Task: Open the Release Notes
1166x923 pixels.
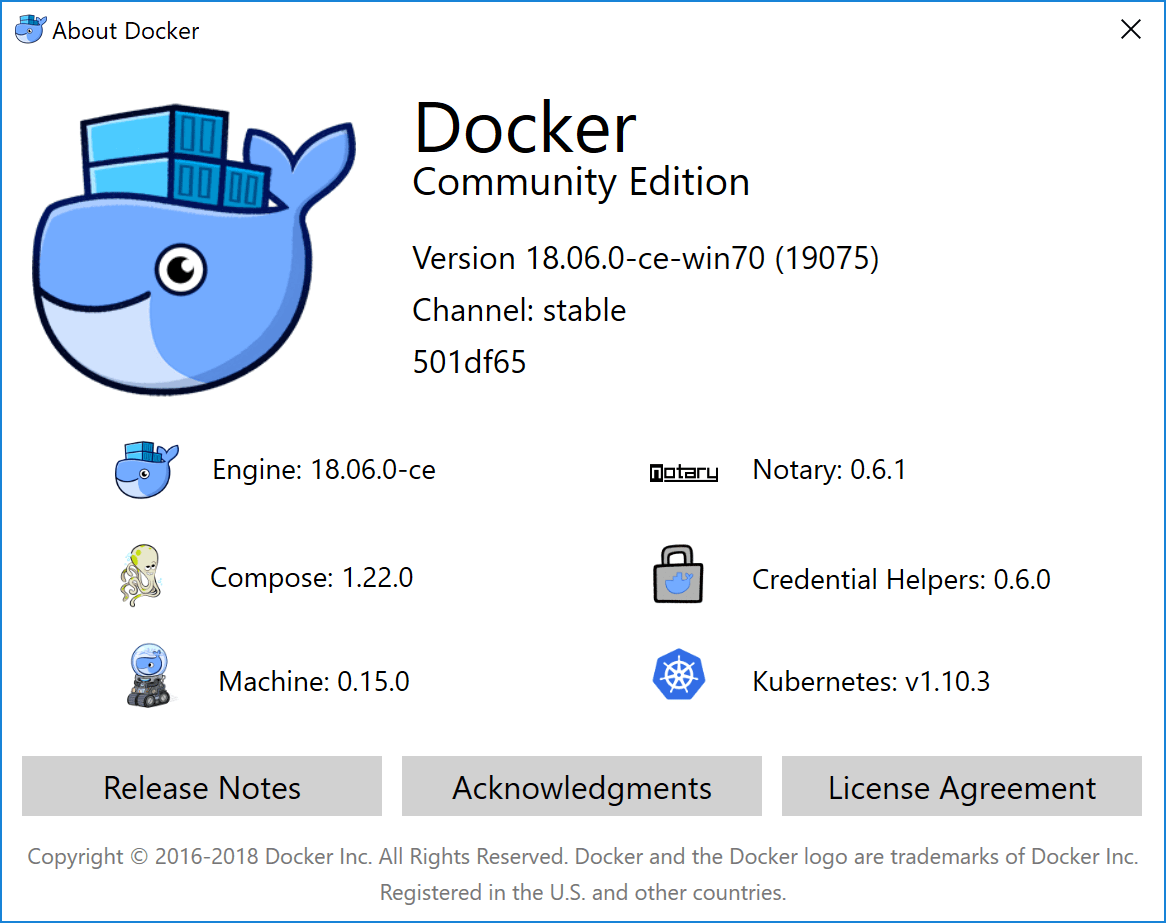Action: click(201, 787)
